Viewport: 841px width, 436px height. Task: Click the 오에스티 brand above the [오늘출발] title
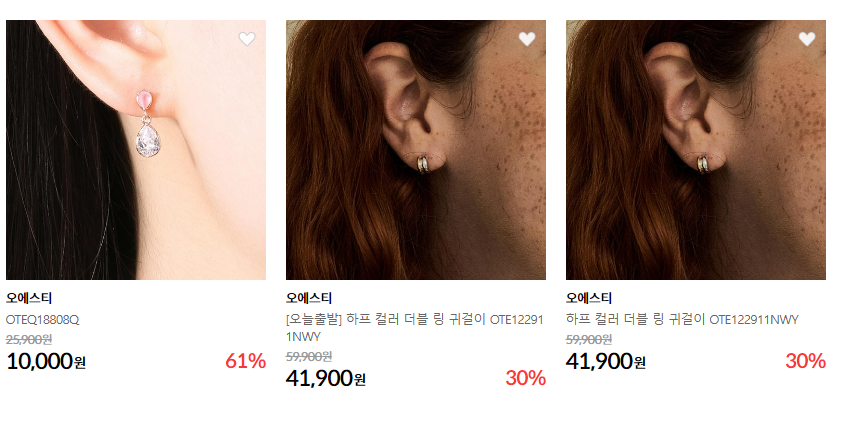[309, 298]
